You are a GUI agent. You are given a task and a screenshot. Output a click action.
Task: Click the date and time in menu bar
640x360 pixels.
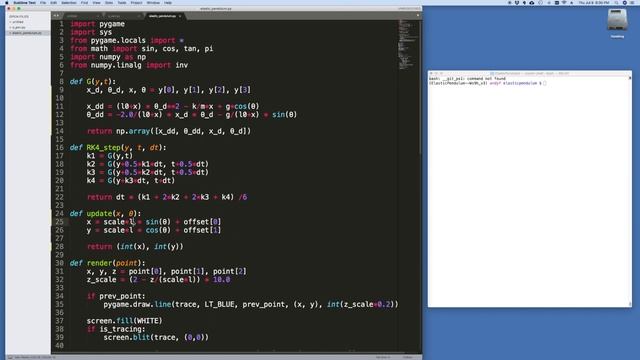[593, 2]
